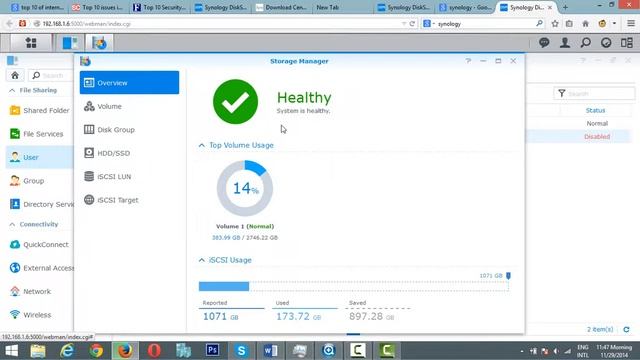This screenshot has width=640, height=360.
Task: Click the Status column header
Action: (596, 110)
